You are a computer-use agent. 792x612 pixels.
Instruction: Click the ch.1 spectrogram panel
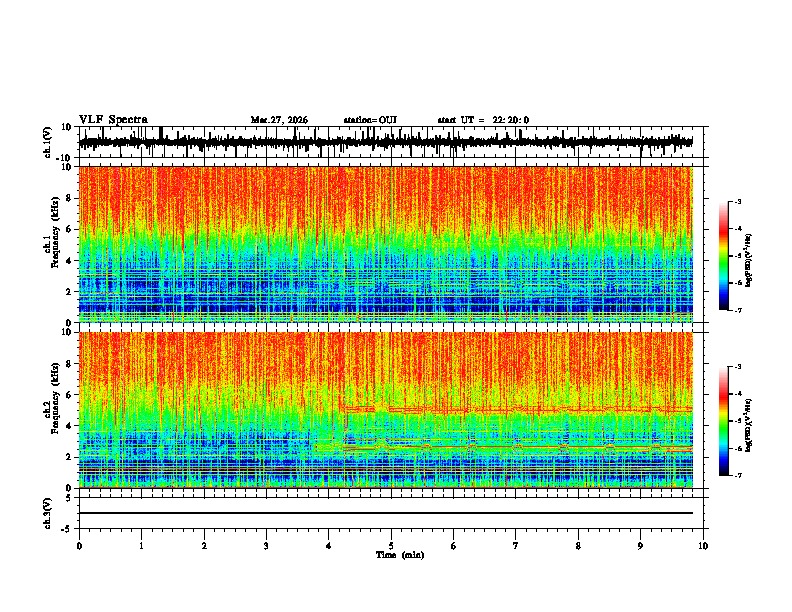tap(386, 244)
